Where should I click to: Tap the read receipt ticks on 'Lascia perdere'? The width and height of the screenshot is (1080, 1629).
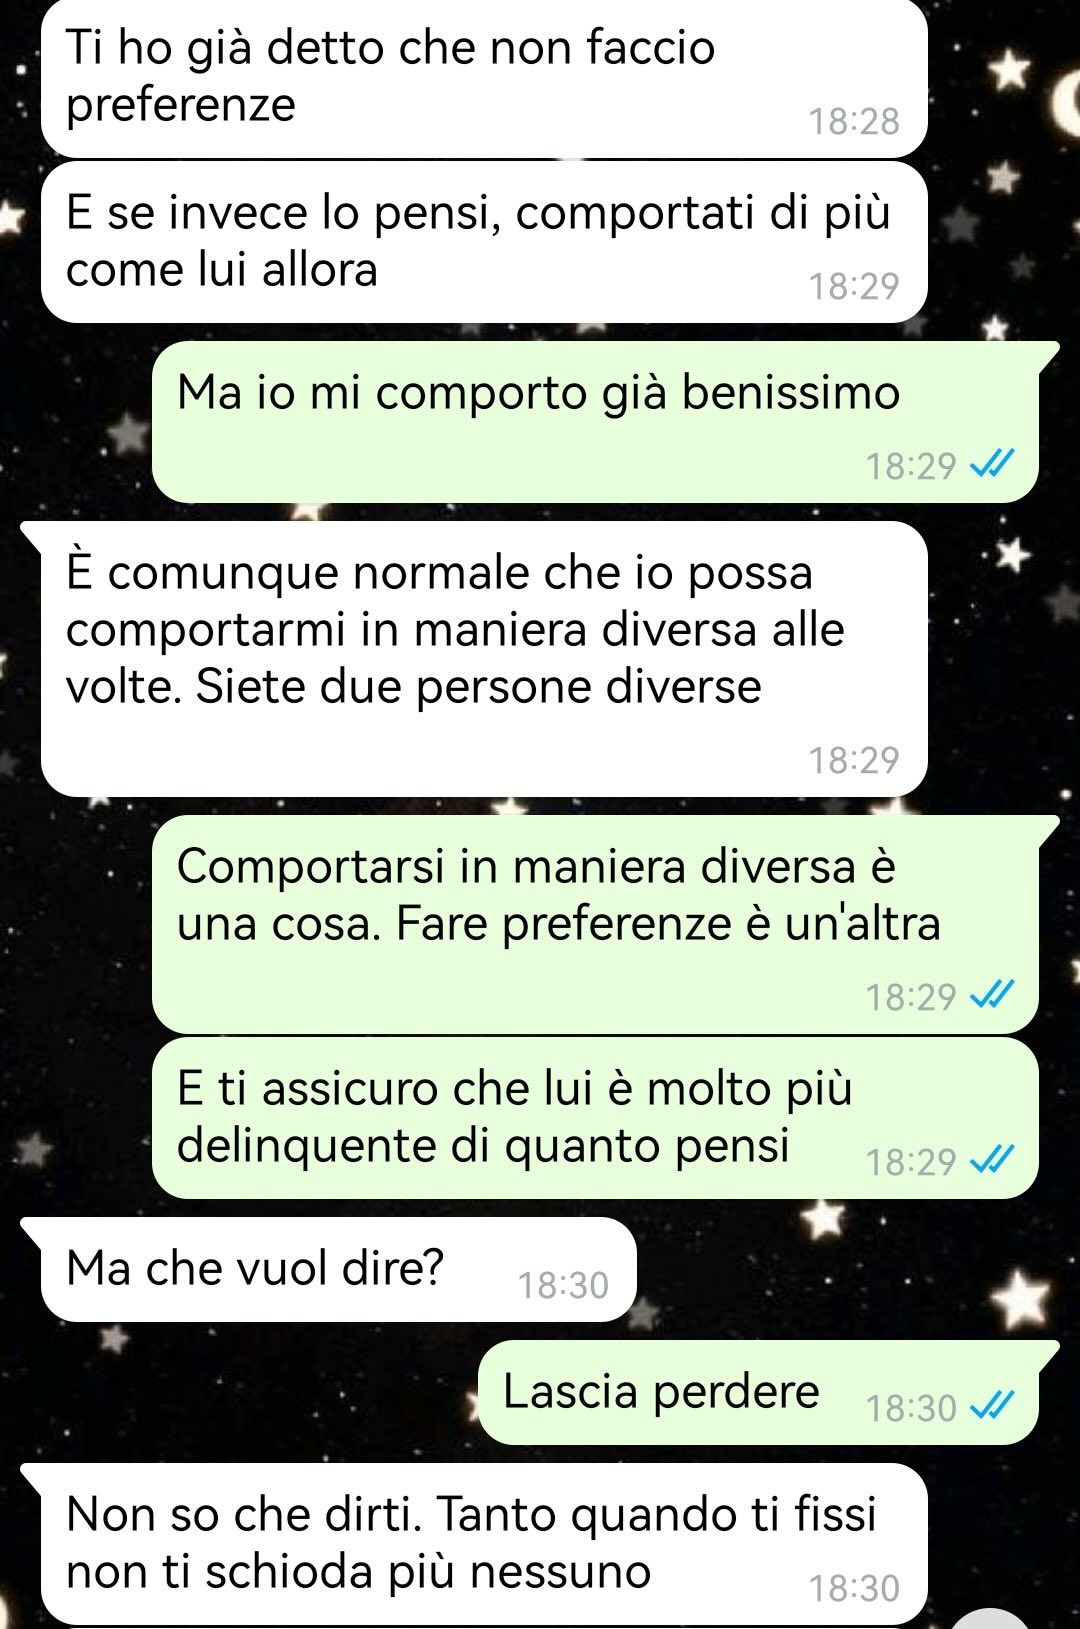tap(993, 1407)
